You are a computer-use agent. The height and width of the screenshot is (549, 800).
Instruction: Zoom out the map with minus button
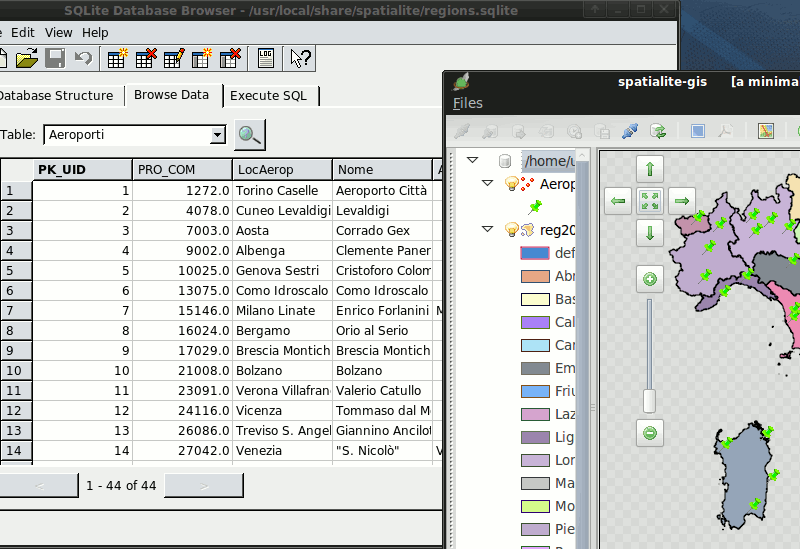tap(650, 433)
